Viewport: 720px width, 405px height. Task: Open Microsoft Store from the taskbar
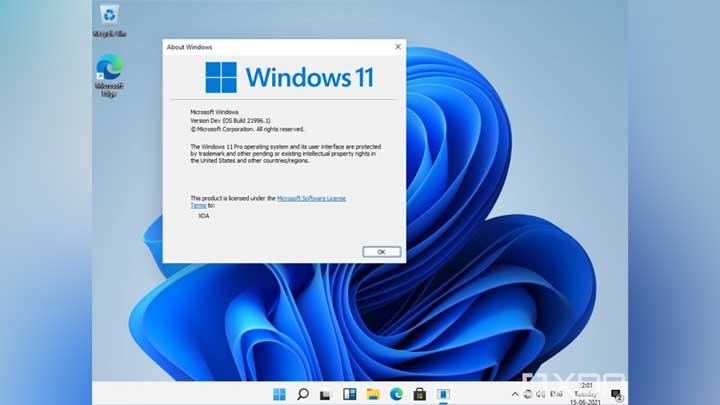click(x=419, y=394)
